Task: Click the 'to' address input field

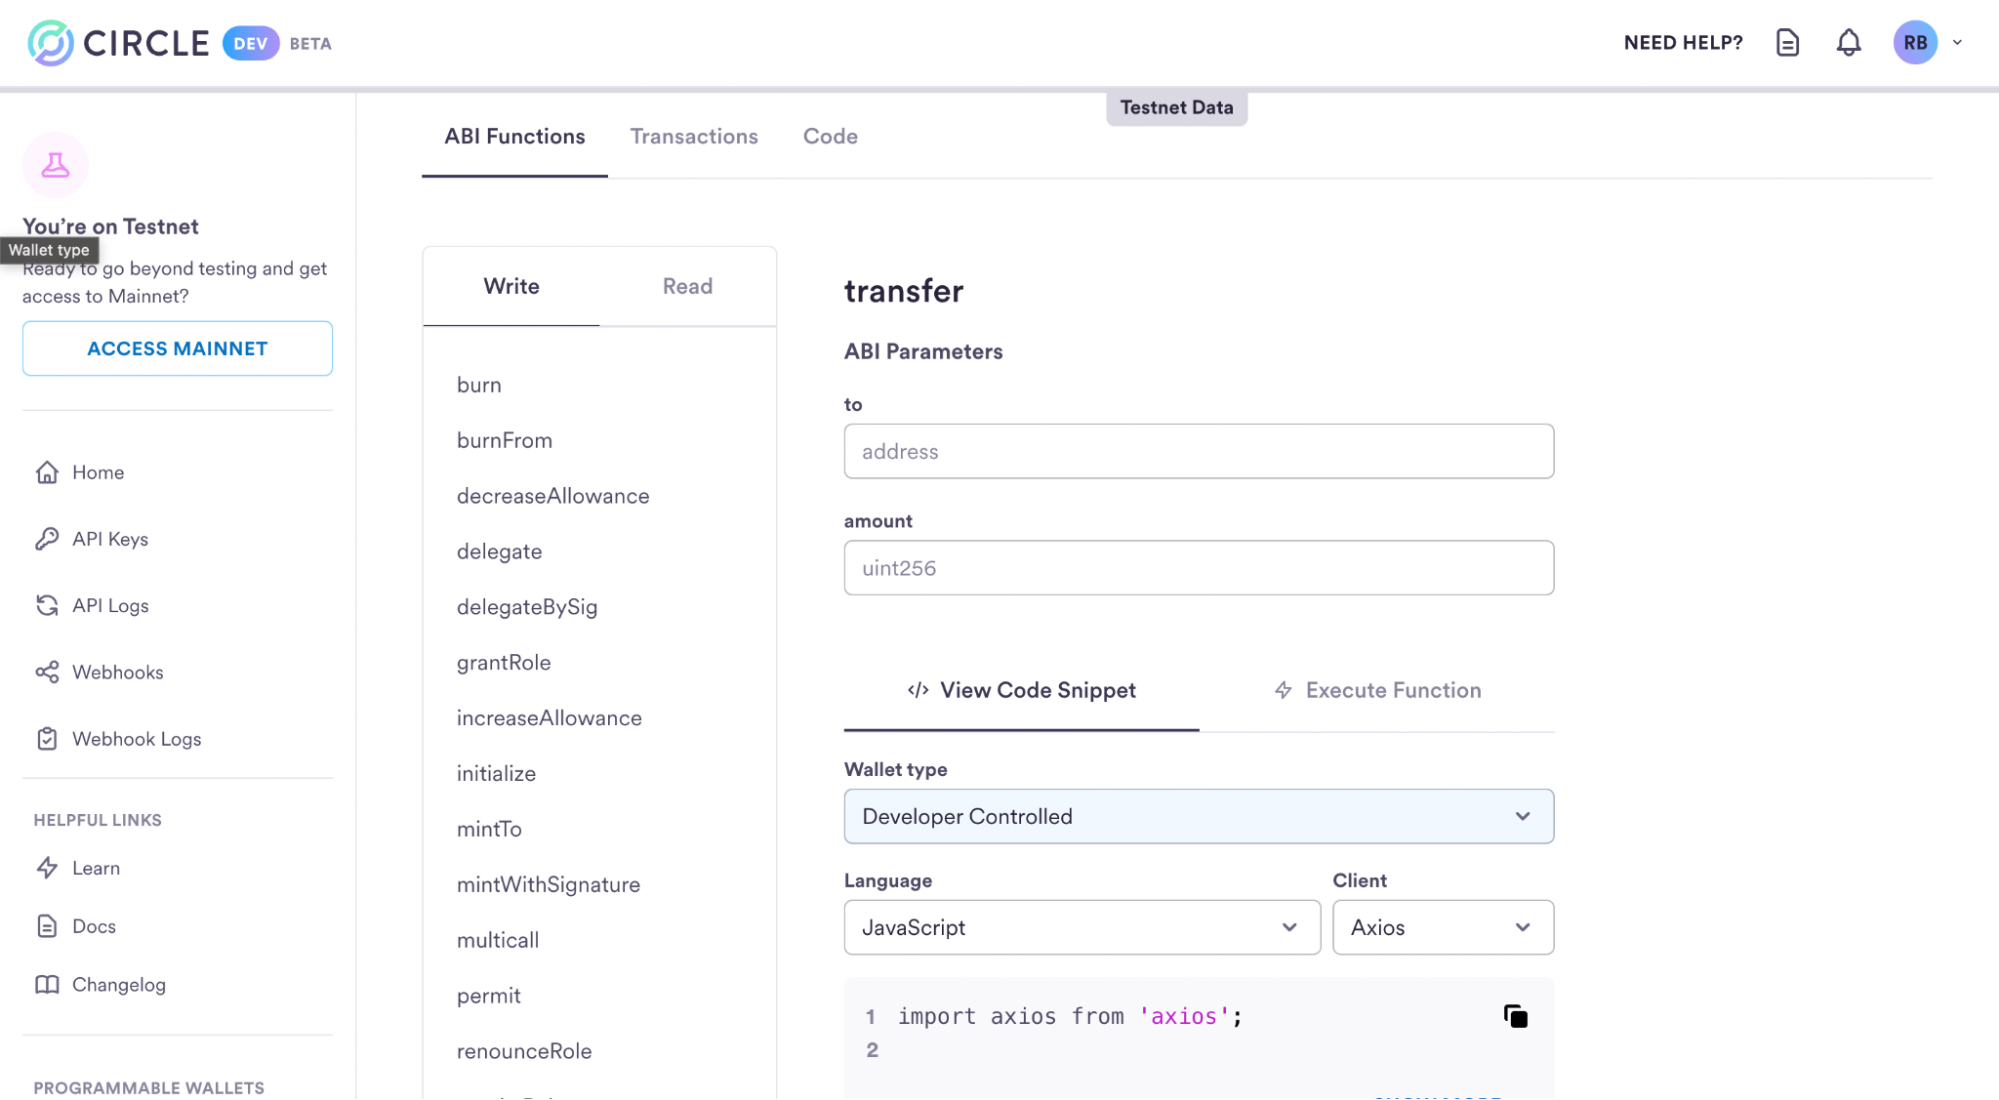Action: [1198, 451]
